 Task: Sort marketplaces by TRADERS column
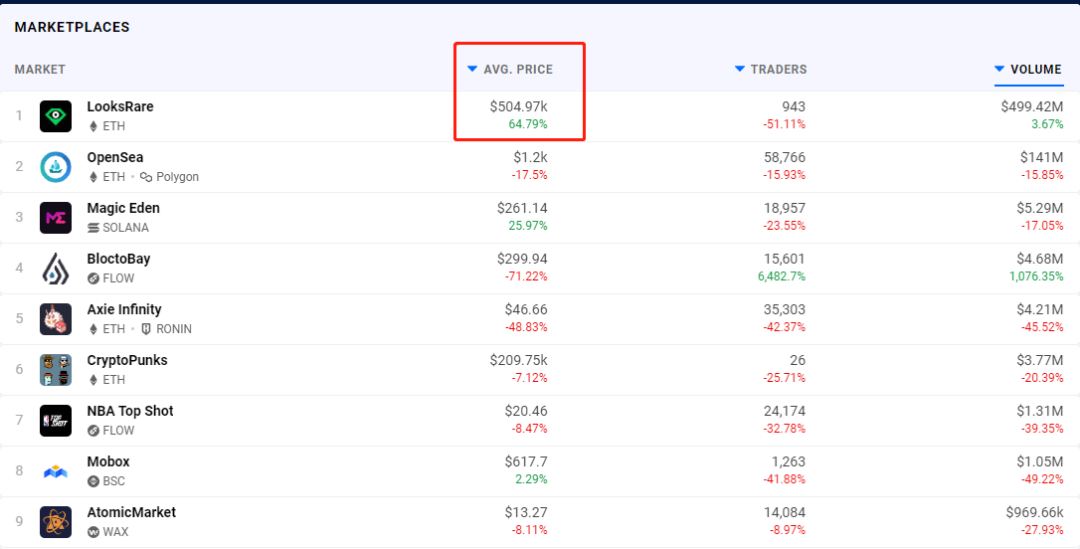778,69
